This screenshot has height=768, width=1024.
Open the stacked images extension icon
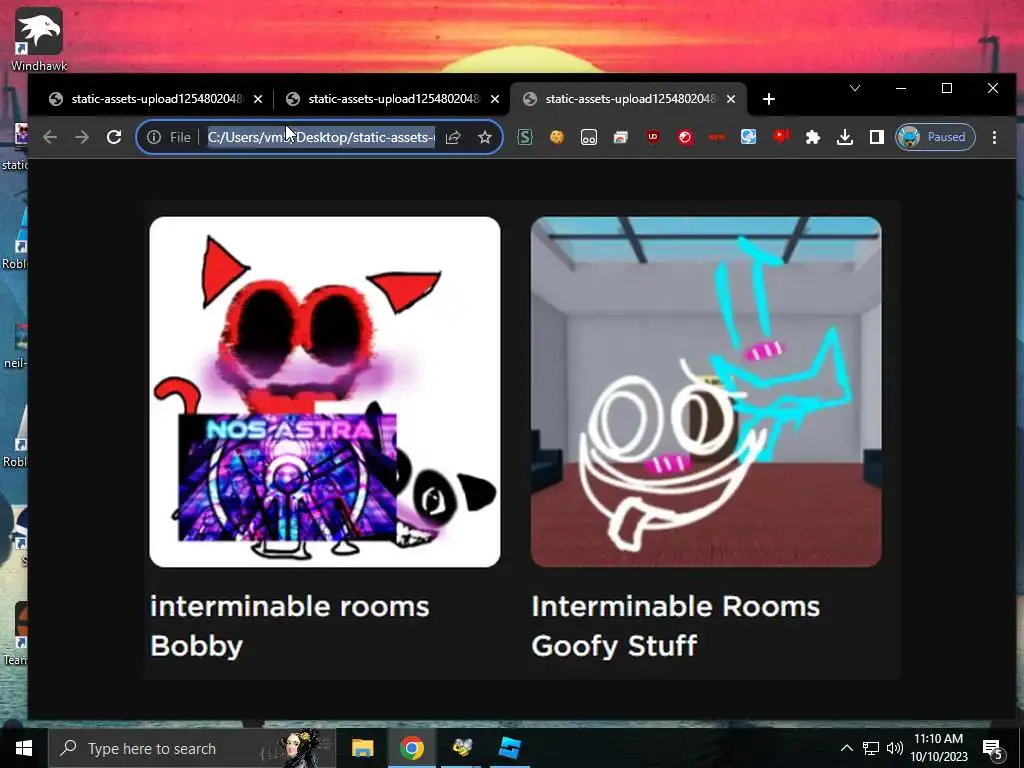(x=620, y=137)
